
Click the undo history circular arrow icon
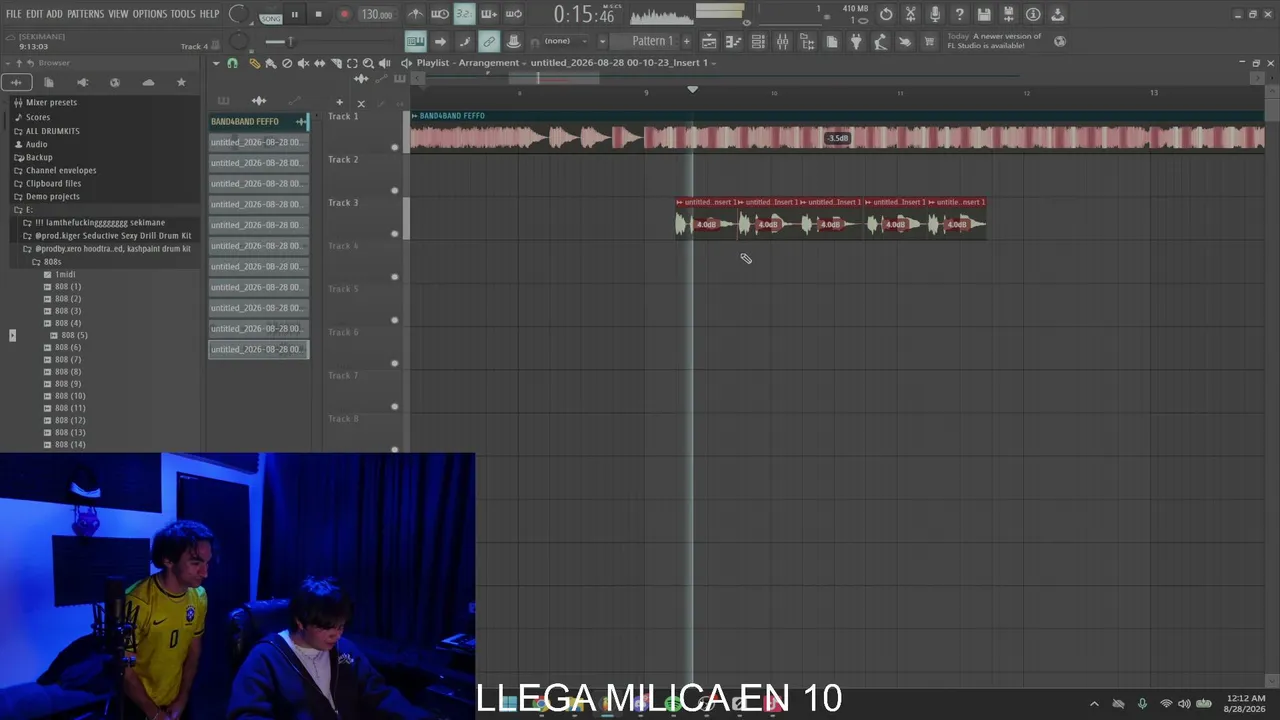point(886,14)
